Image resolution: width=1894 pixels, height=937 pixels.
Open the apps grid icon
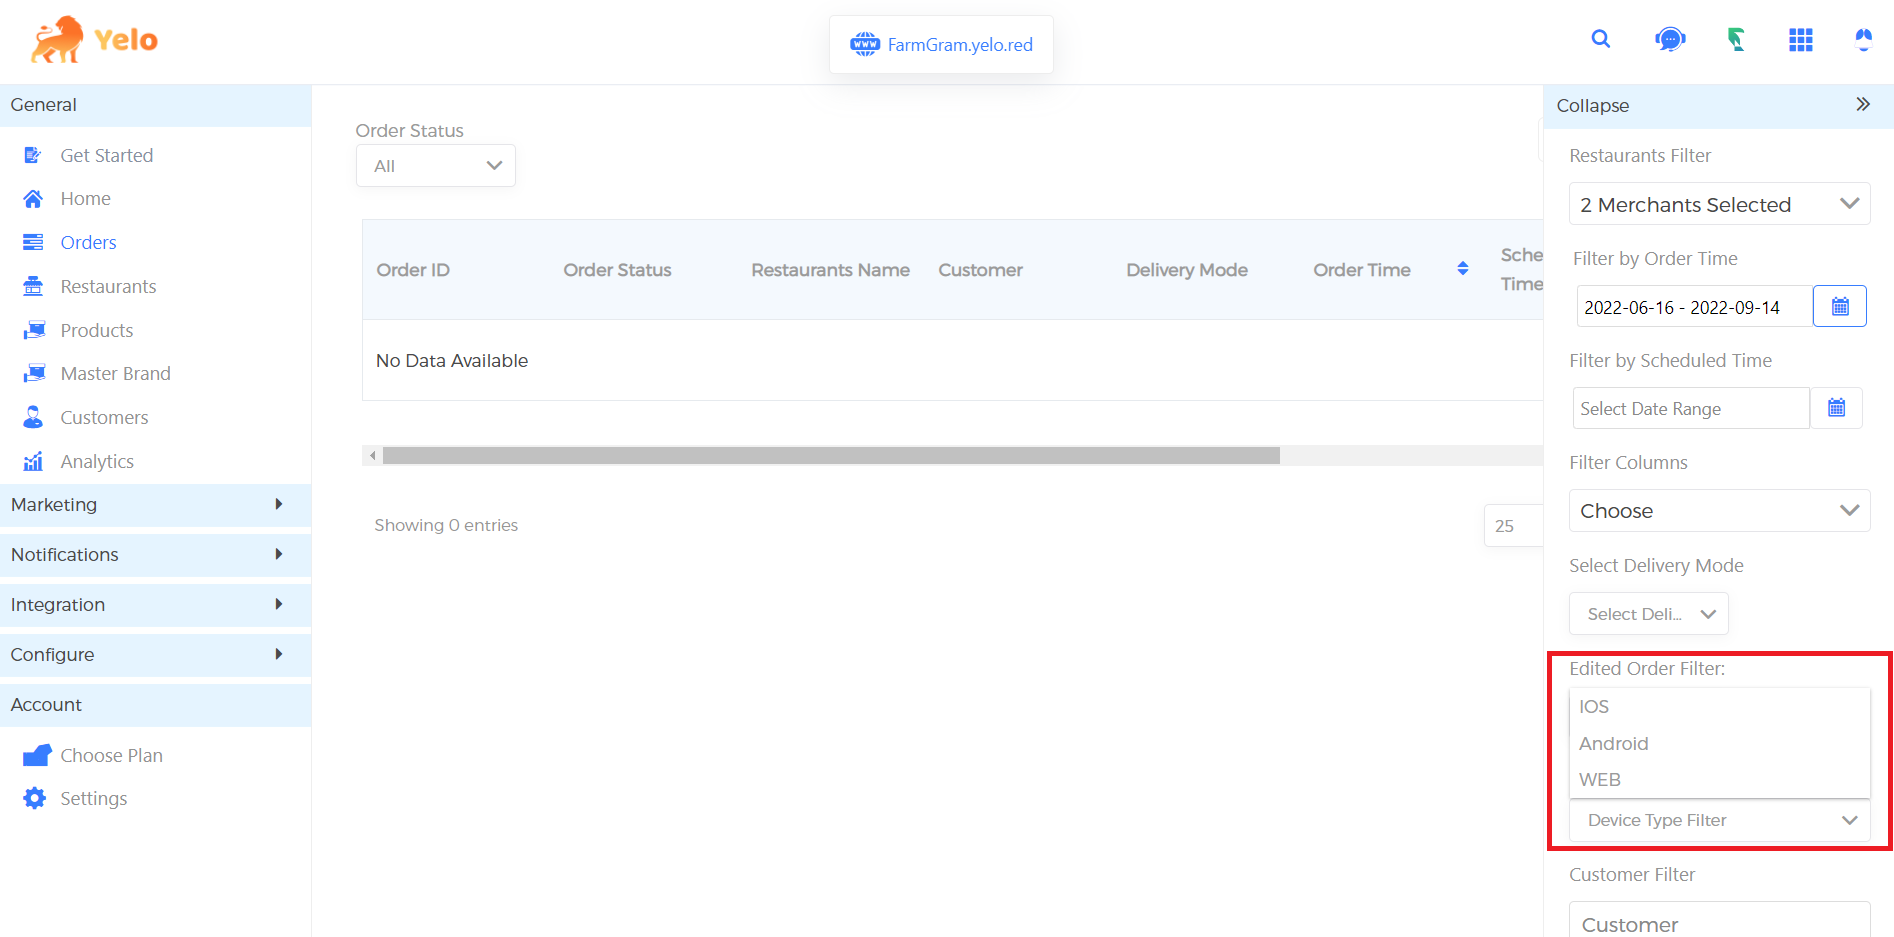click(x=1800, y=39)
